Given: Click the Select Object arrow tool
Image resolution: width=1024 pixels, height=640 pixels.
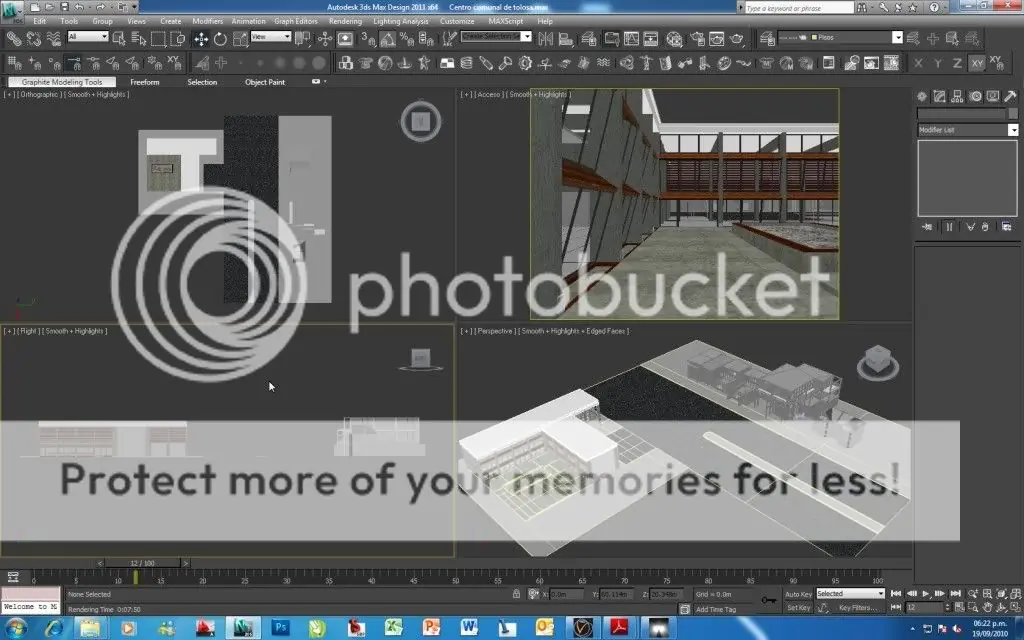Looking at the screenshot, I should click(119, 39).
